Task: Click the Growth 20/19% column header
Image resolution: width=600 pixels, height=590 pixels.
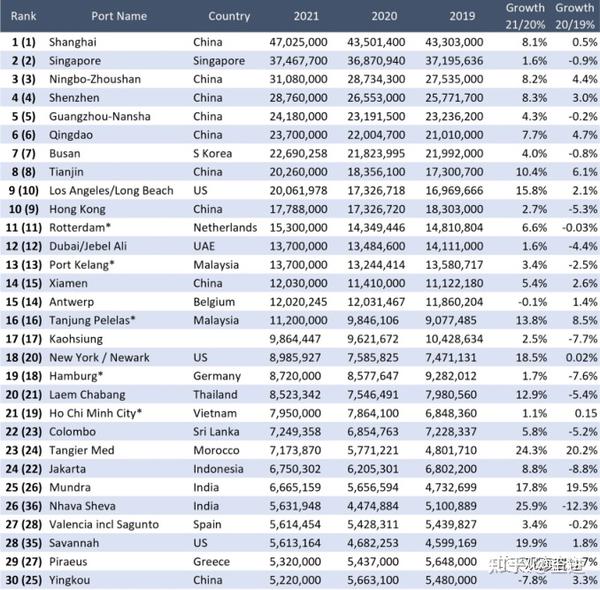Action: click(575, 16)
